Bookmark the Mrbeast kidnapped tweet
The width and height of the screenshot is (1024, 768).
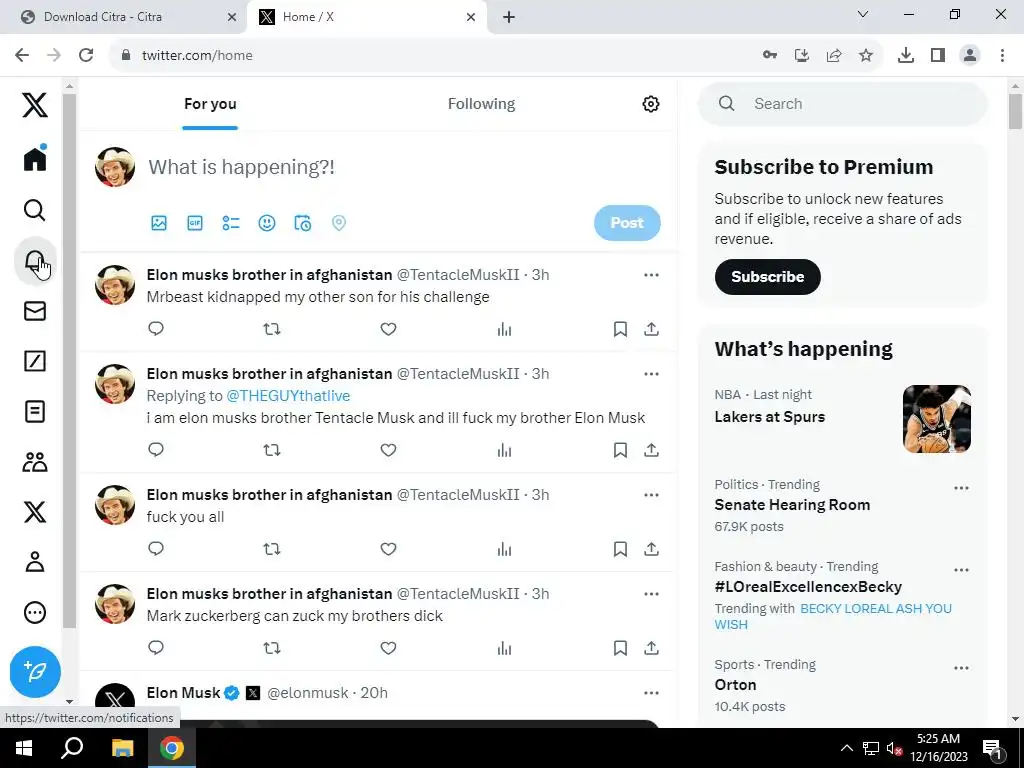tap(620, 329)
